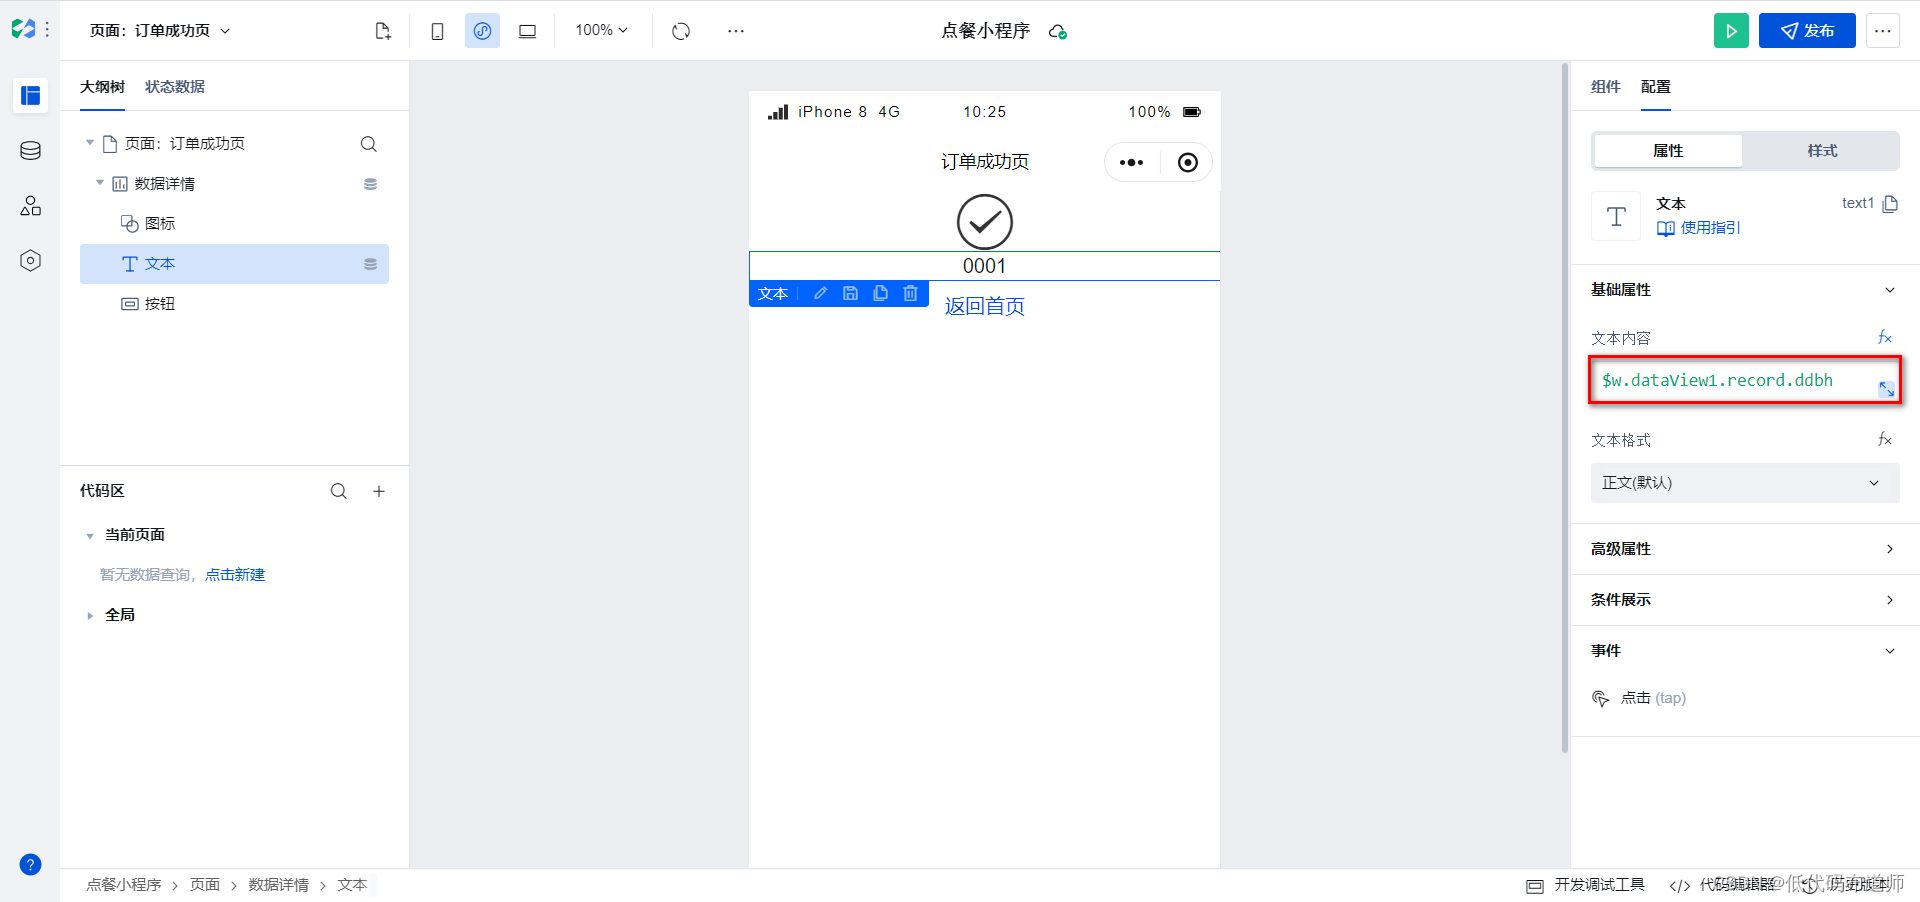Image resolution: width=1920 pixels, height=902 pixels.
Task: Delete the text component with trash icon
Action: click(x=910, y=293)
